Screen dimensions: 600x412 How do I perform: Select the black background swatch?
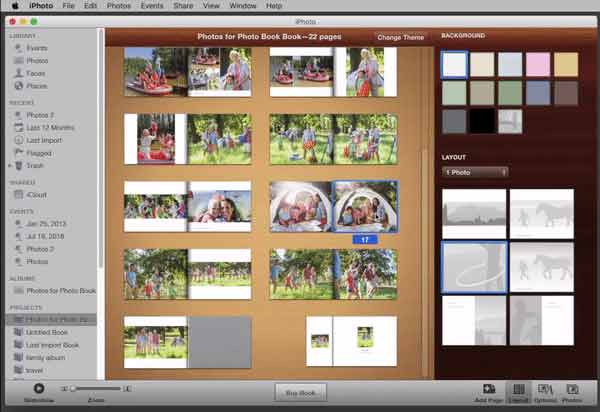click(x=482, y=121)
